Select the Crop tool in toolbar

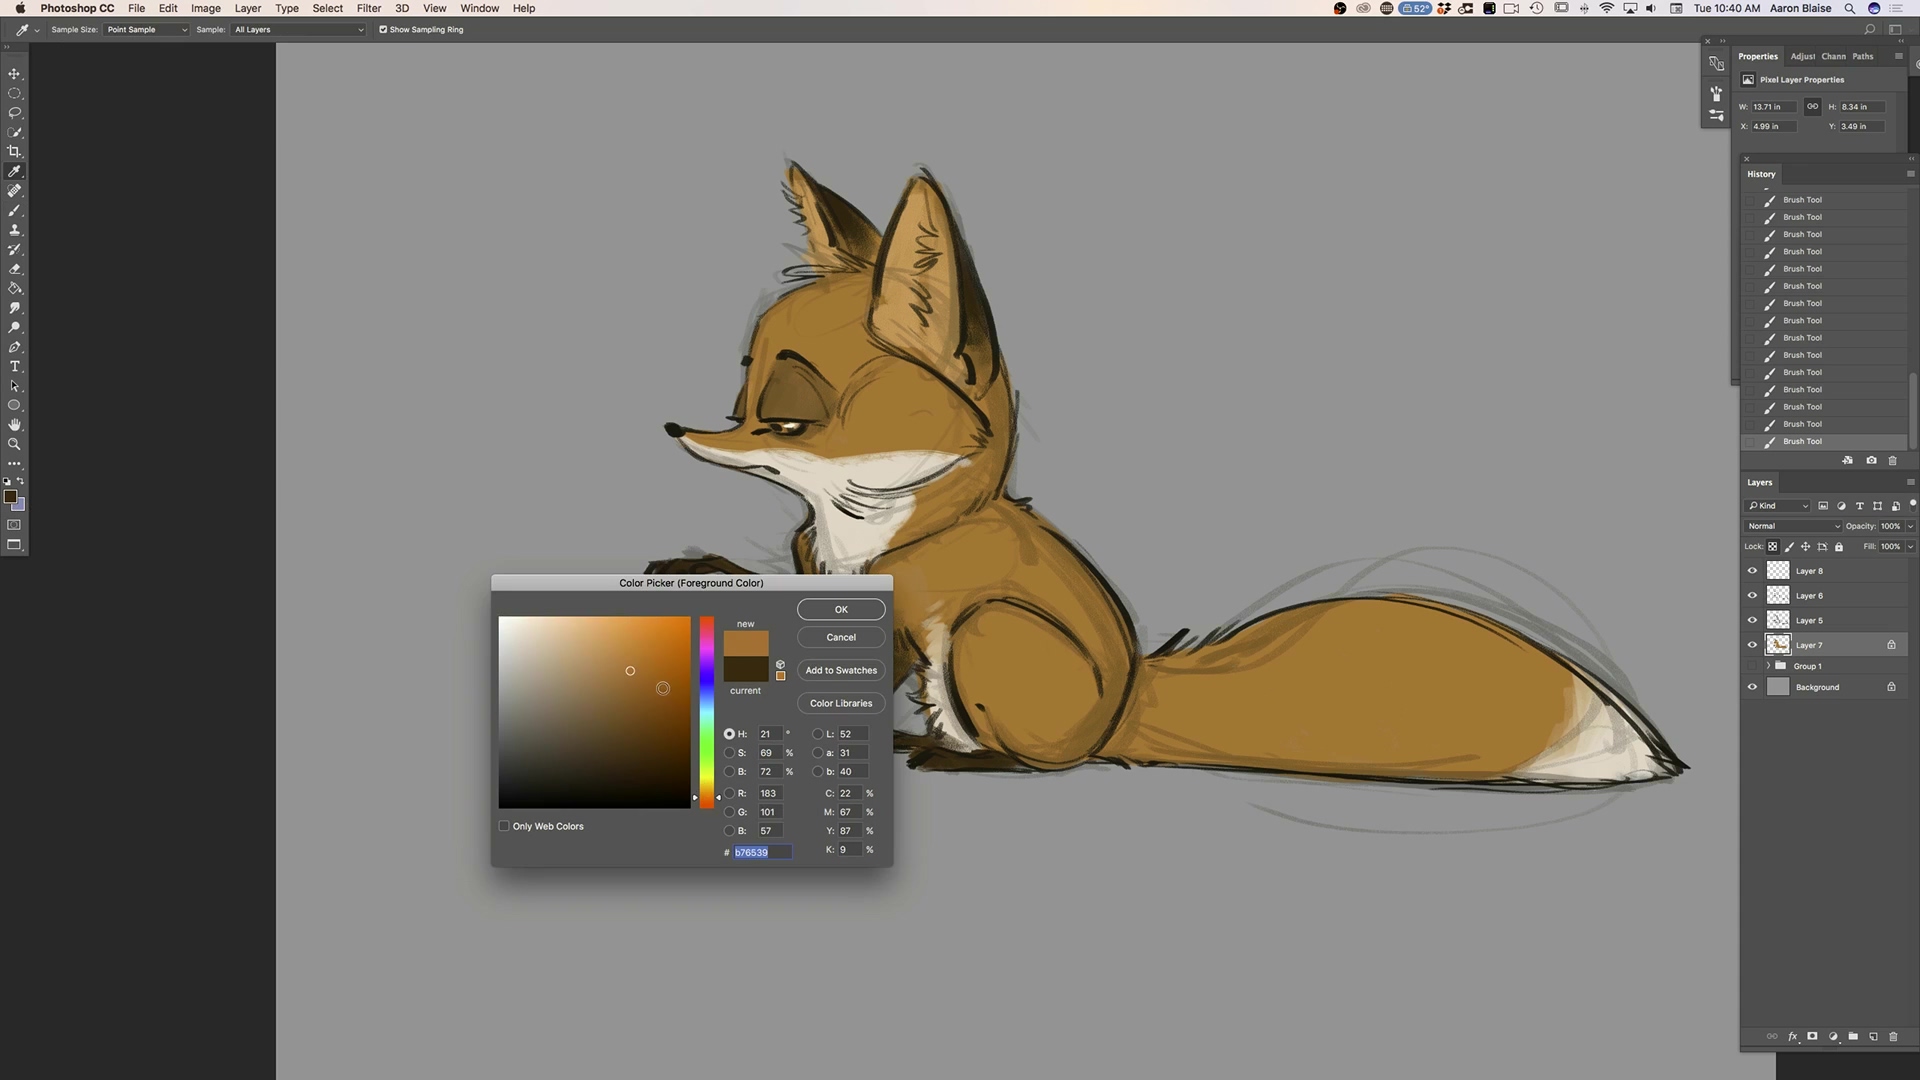pyautogui.click(x=14, y=152)
